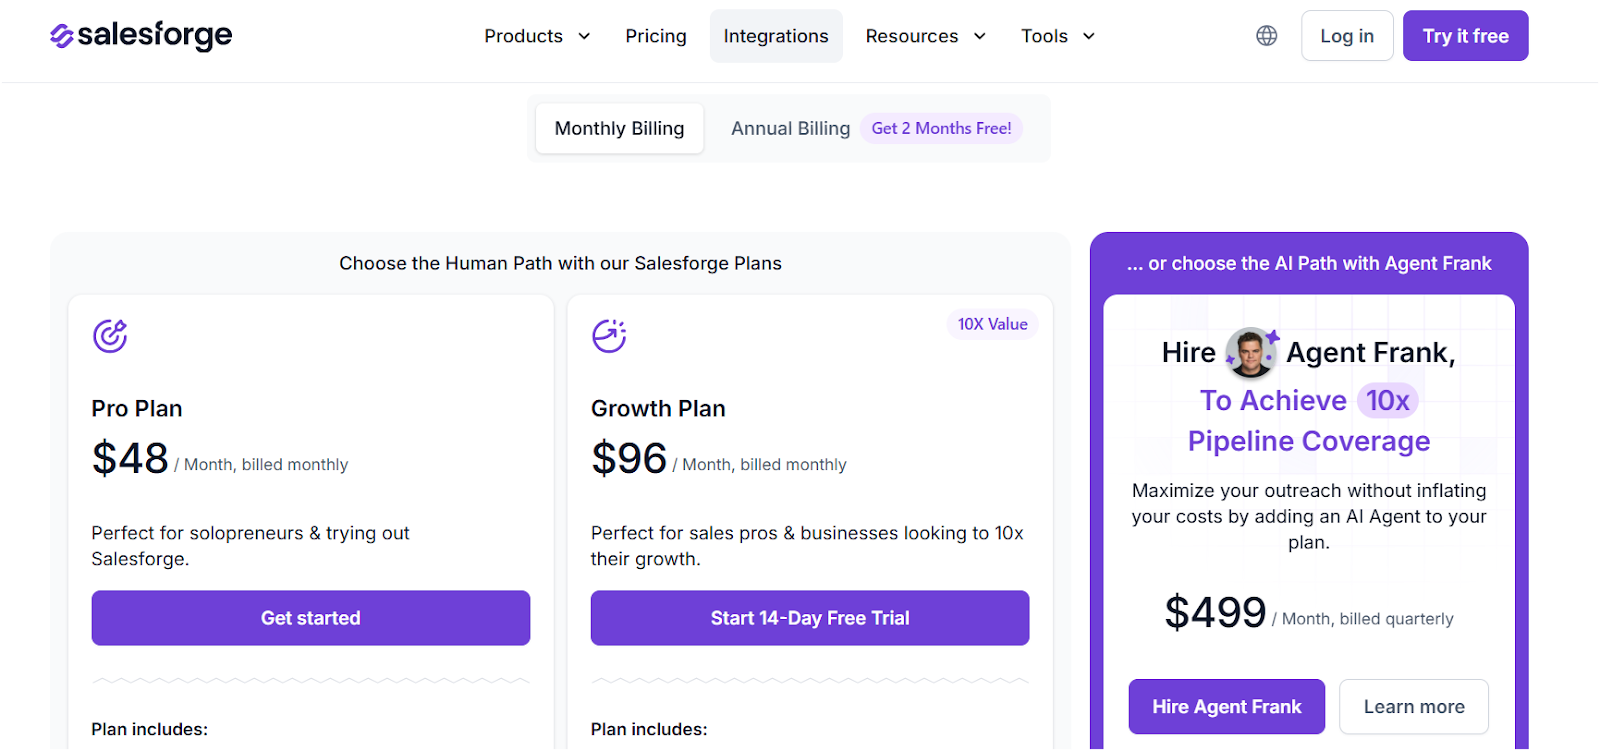
Task: Click the Growth Plan dart icon
Action: [x=610, y=337]
